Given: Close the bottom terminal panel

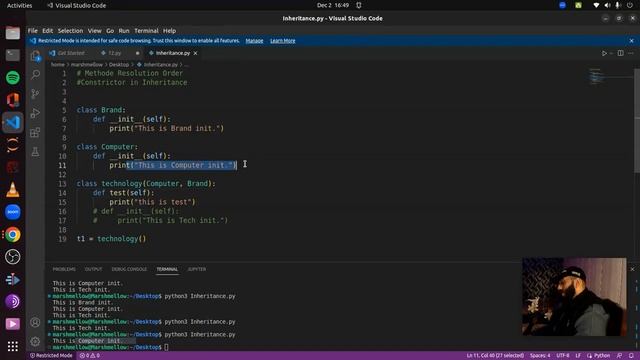Looking at the screenshot, I should (x=632, y=269).
